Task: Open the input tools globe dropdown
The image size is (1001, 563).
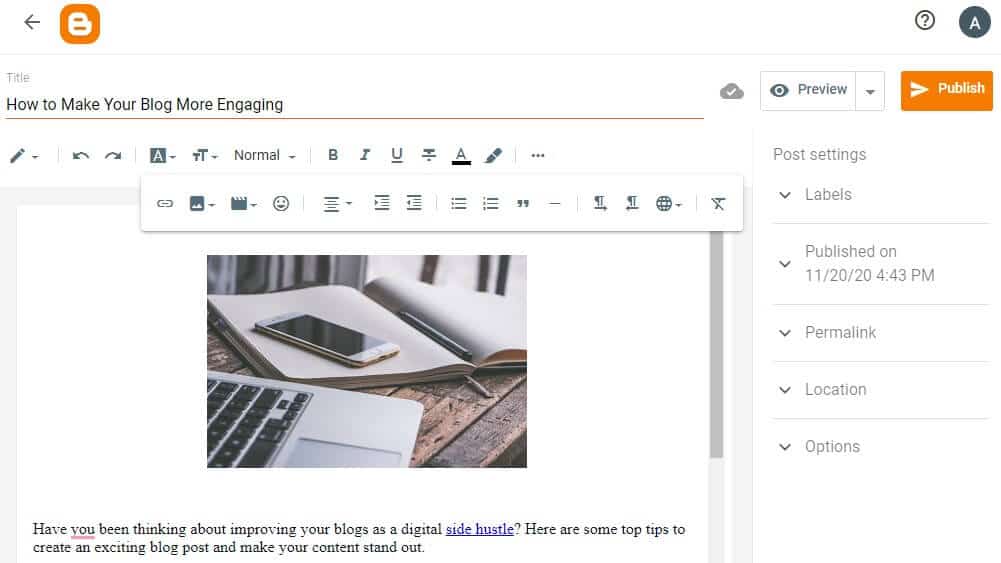Action: pyautogui.click(x=668, y=204)
